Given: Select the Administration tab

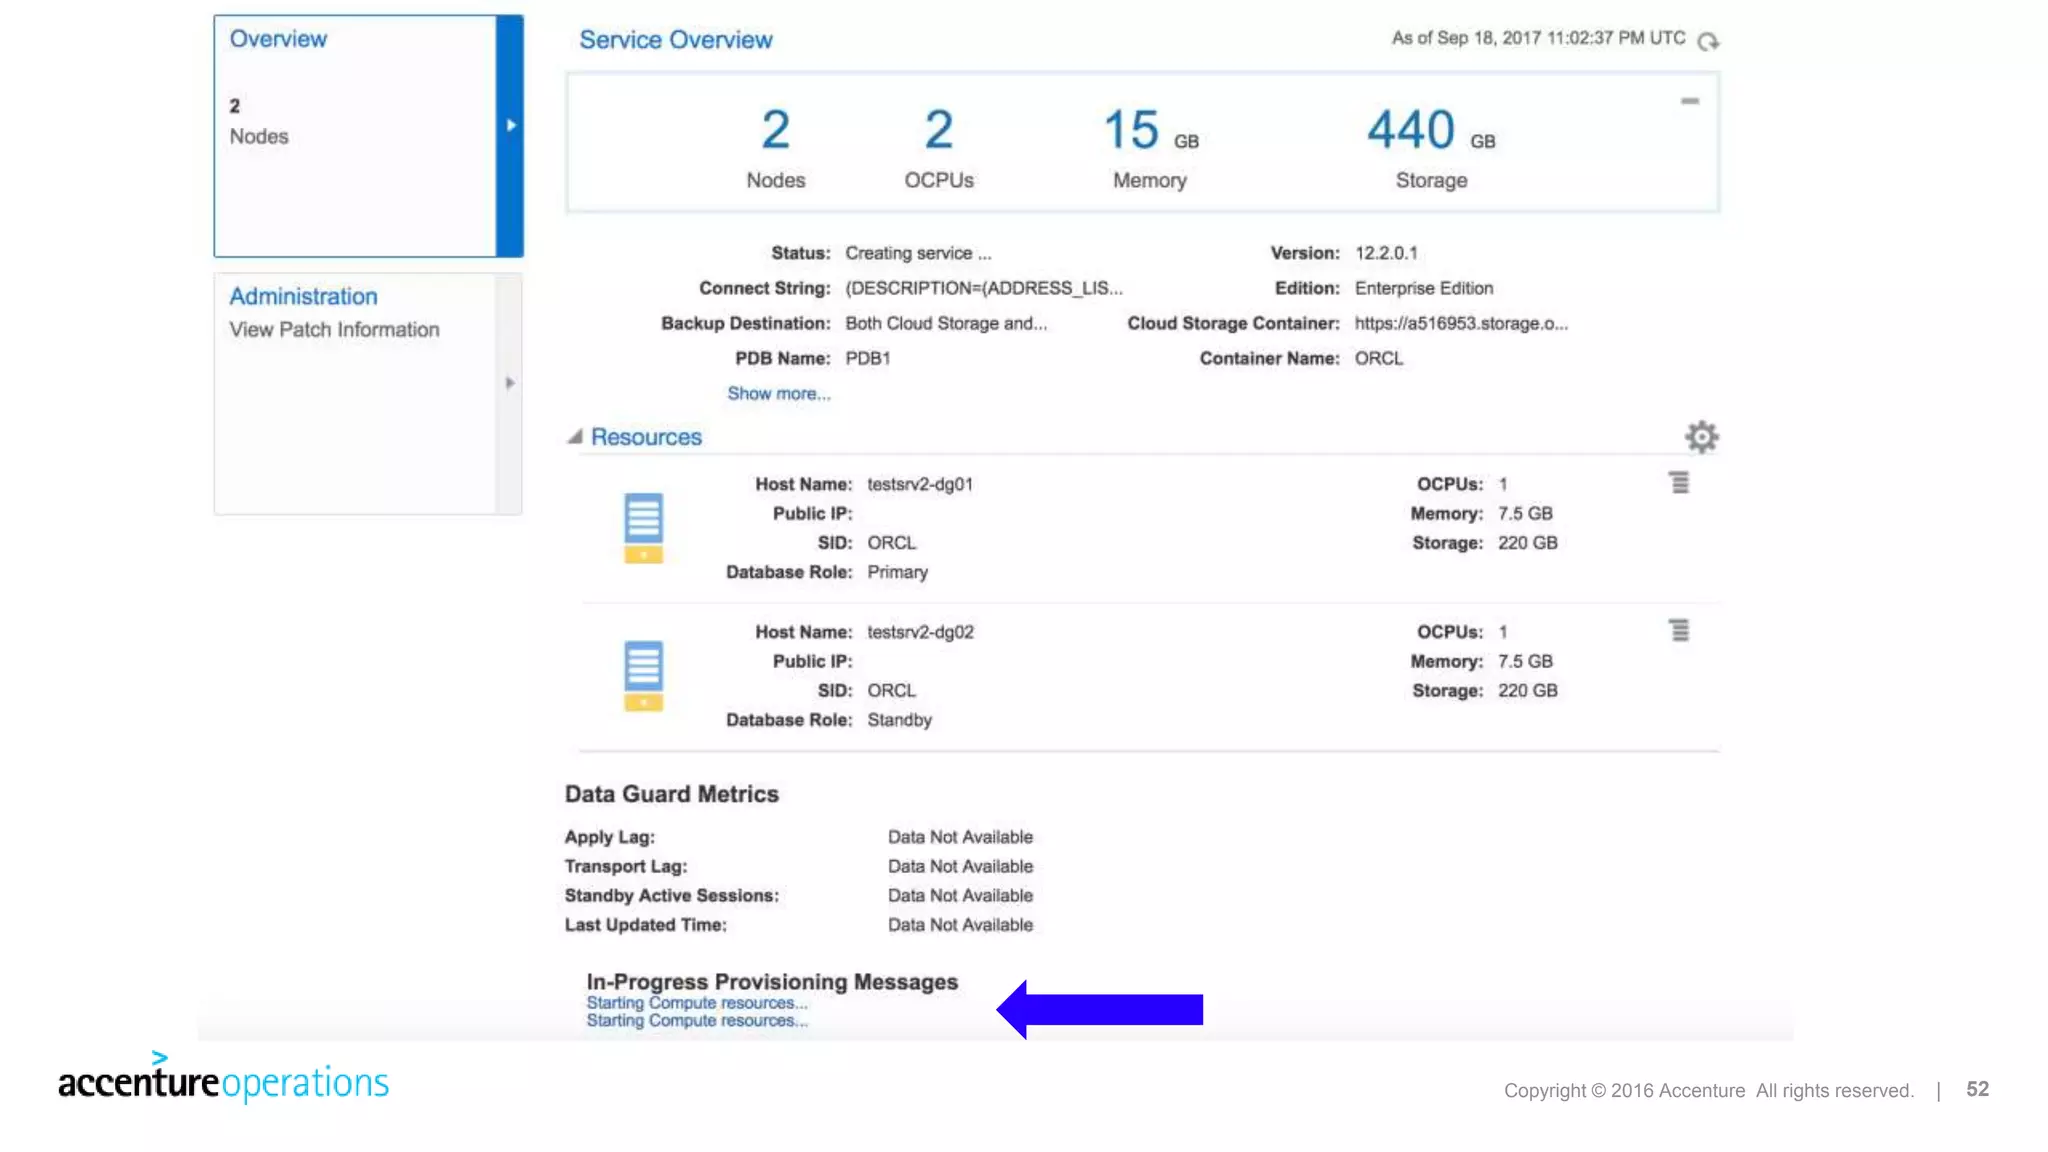Looking at the screenshot, I should [x=303, y=296].
